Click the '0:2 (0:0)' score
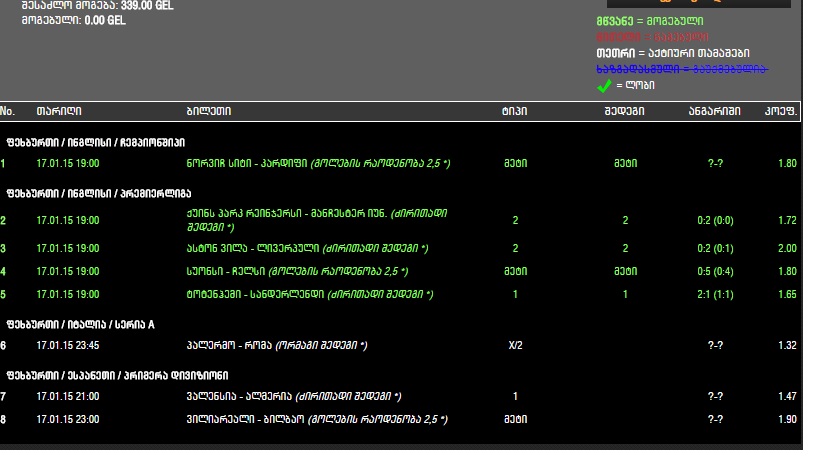Screen dimensions: 819x460 pyautogui.click(x=715, y=220)
